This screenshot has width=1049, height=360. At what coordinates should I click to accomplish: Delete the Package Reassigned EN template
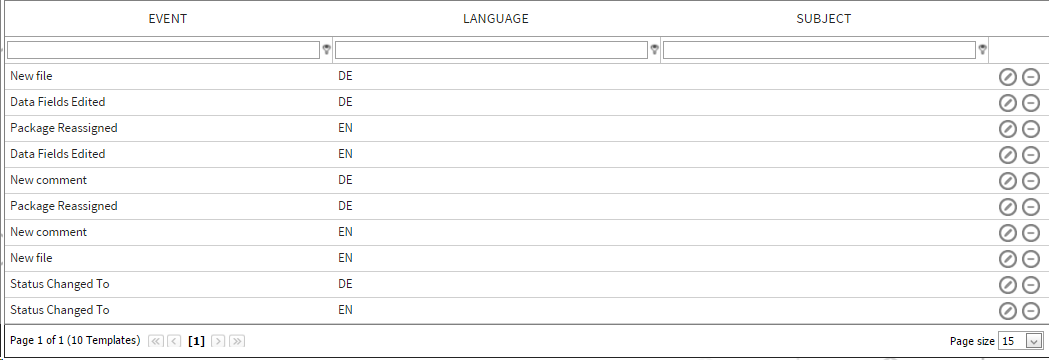coord(1031,129)
